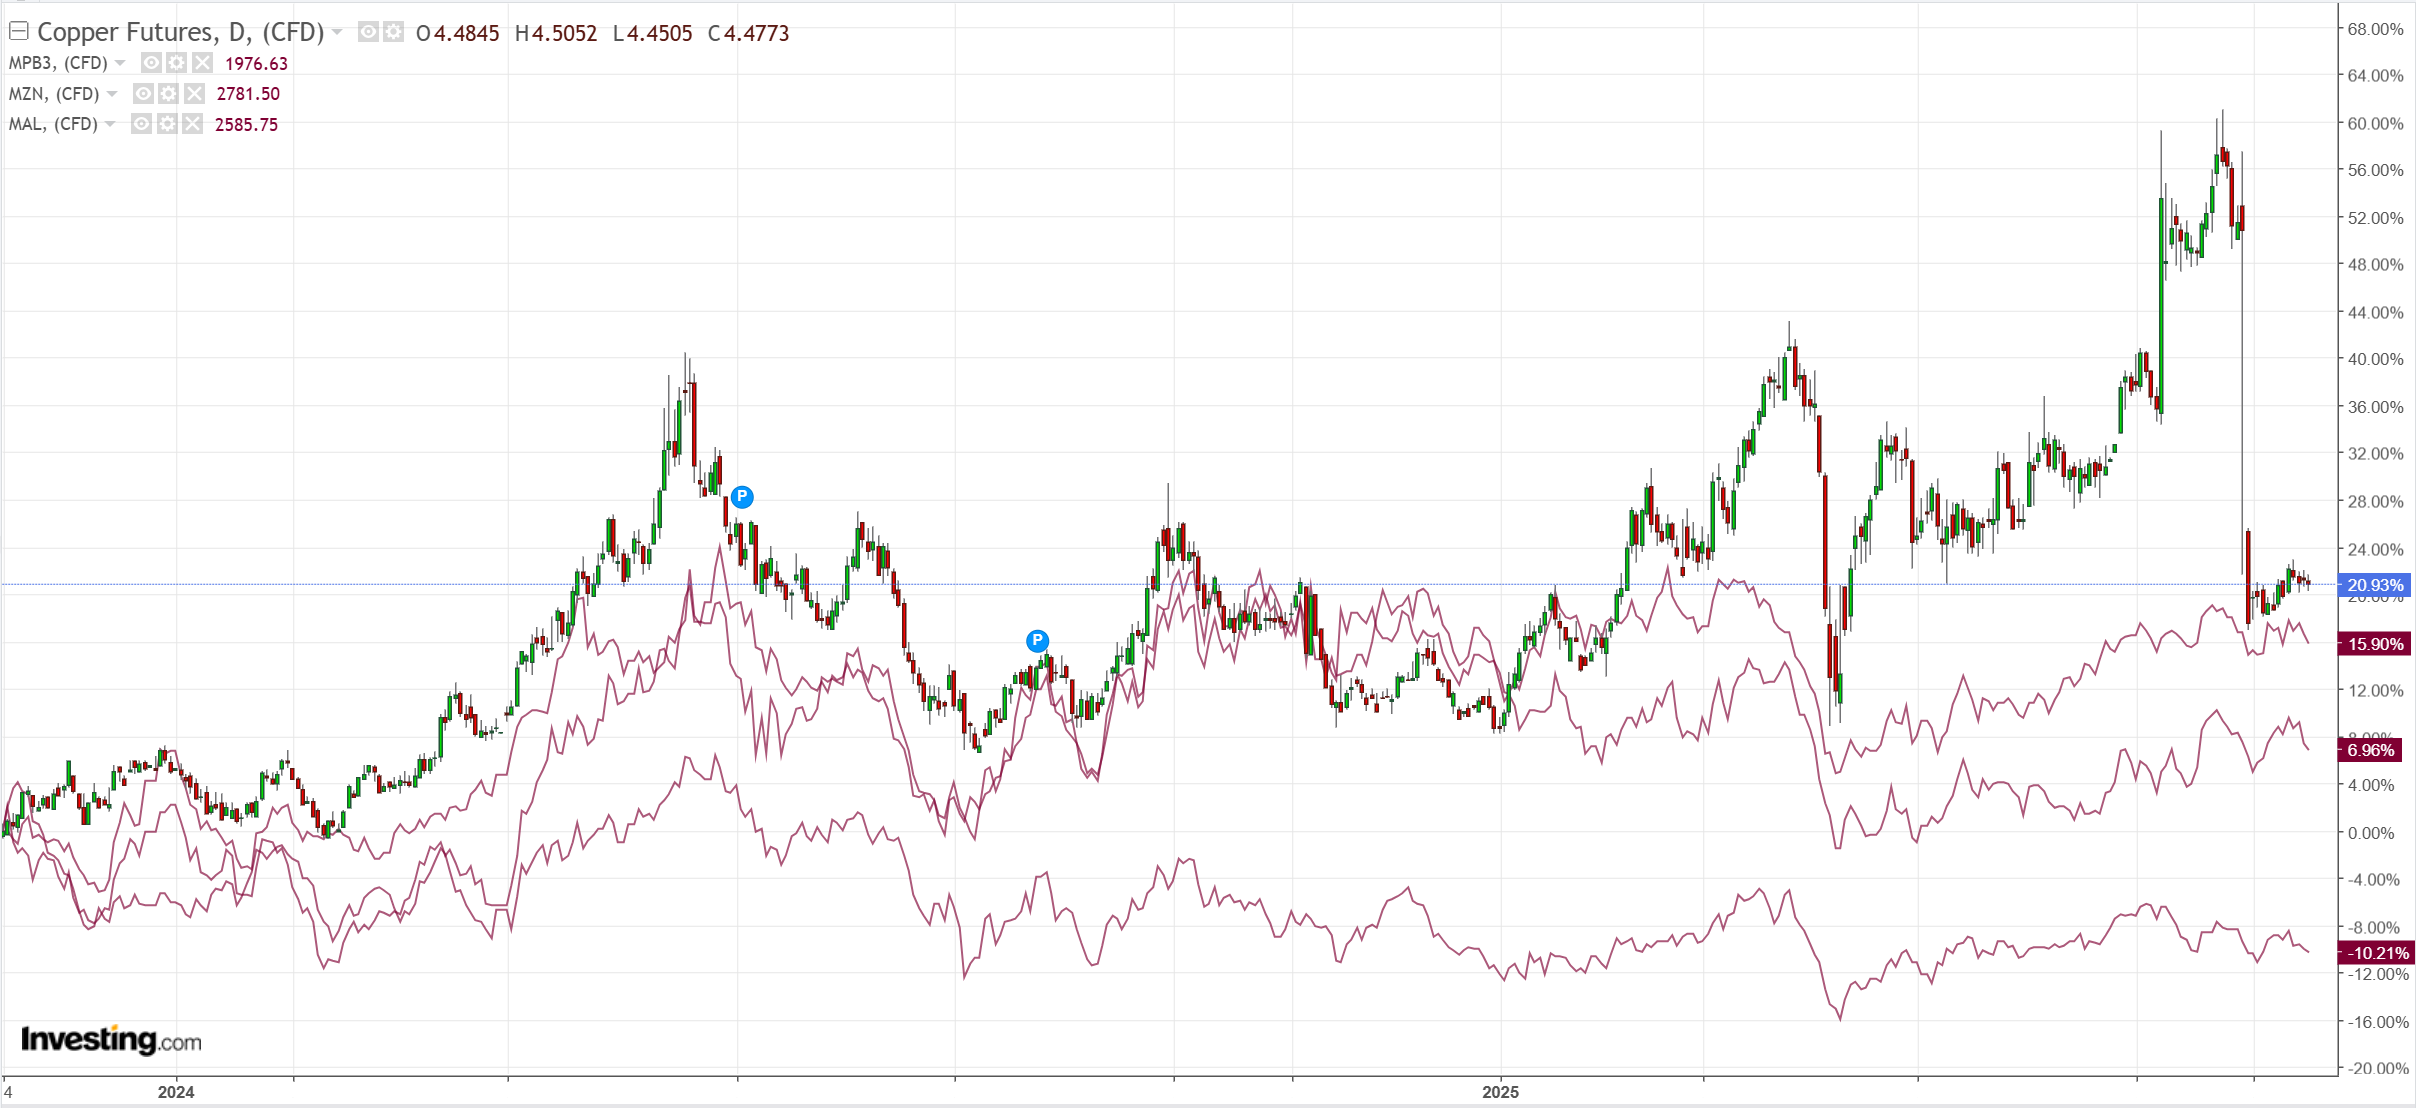Expand the MZN (CFD) dropdown arrow
Image resolution: width=2416 pixels, height=1108 pixels.
[112, 94]
